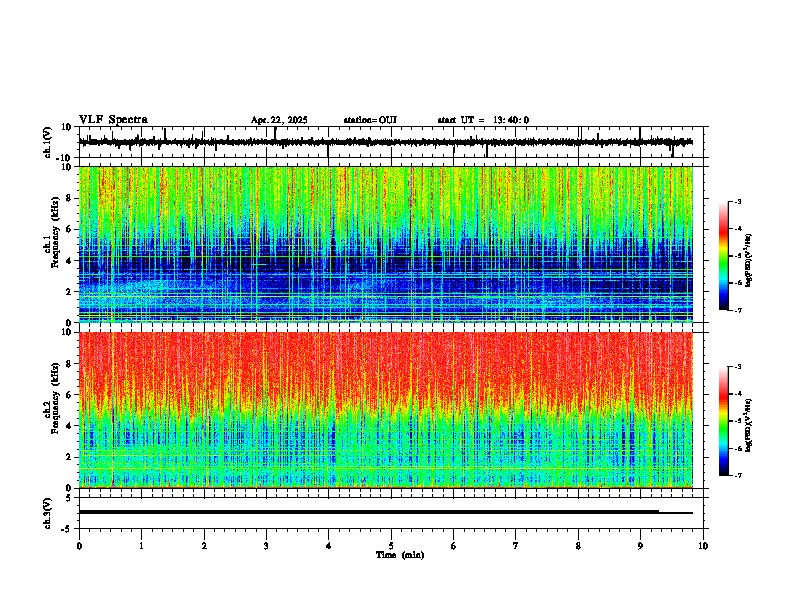Click the "station=OUI" header text
The image size is (792, 612).
[370, 120]
